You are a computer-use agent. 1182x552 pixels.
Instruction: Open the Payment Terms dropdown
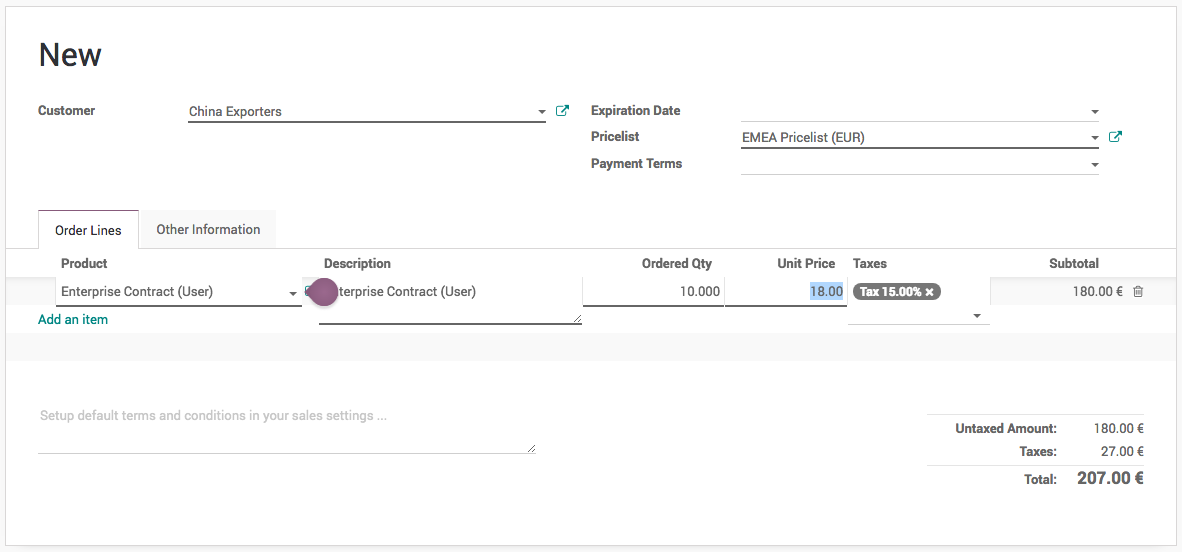(1094, 164)
